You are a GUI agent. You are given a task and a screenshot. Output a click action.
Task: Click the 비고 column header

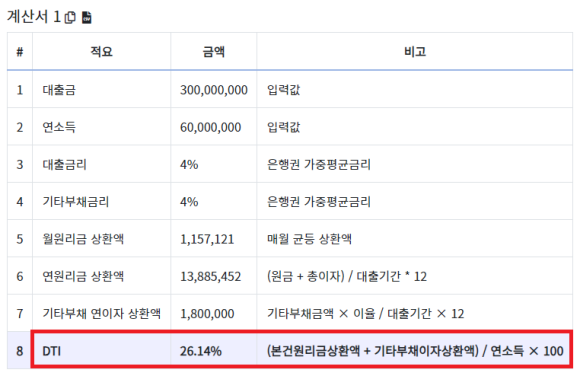(x=415, y=51)
